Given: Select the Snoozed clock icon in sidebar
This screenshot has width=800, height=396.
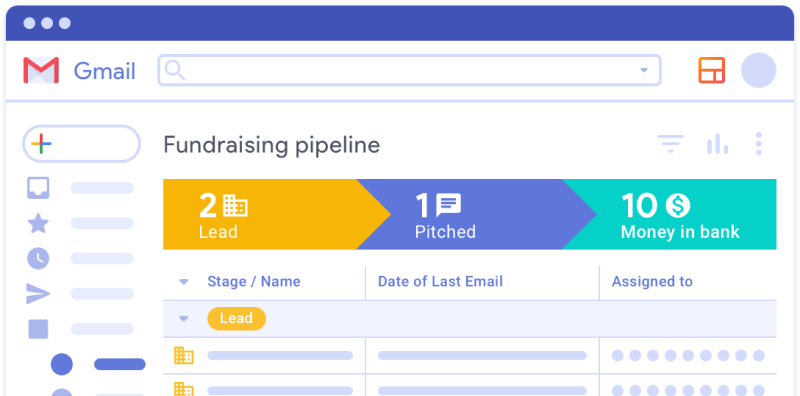Looking at the screenshot, I should point(38,259).
